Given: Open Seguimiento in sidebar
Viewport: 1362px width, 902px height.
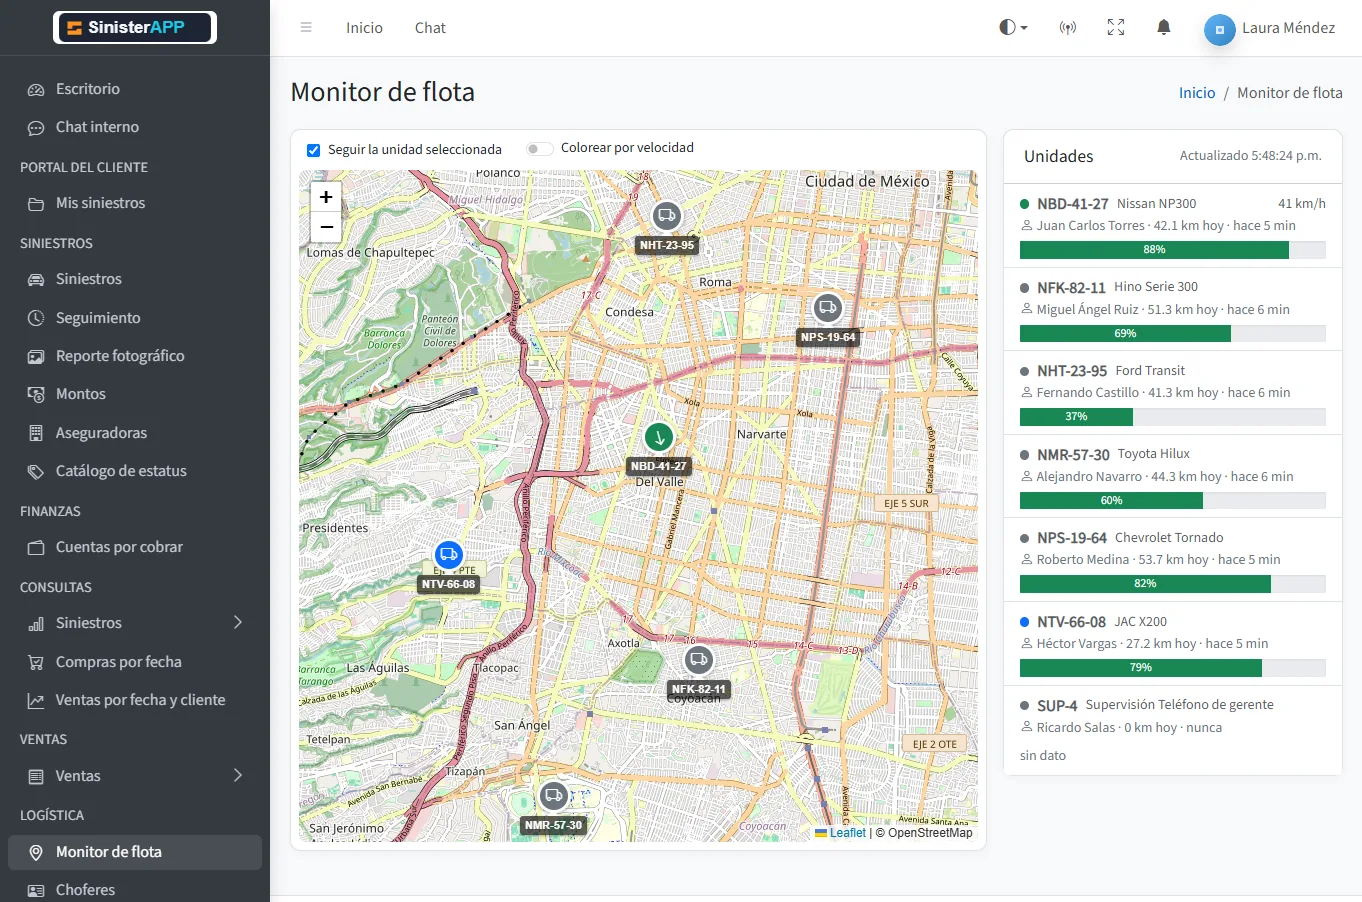Looking at the screenshot, I should point(135,318).
